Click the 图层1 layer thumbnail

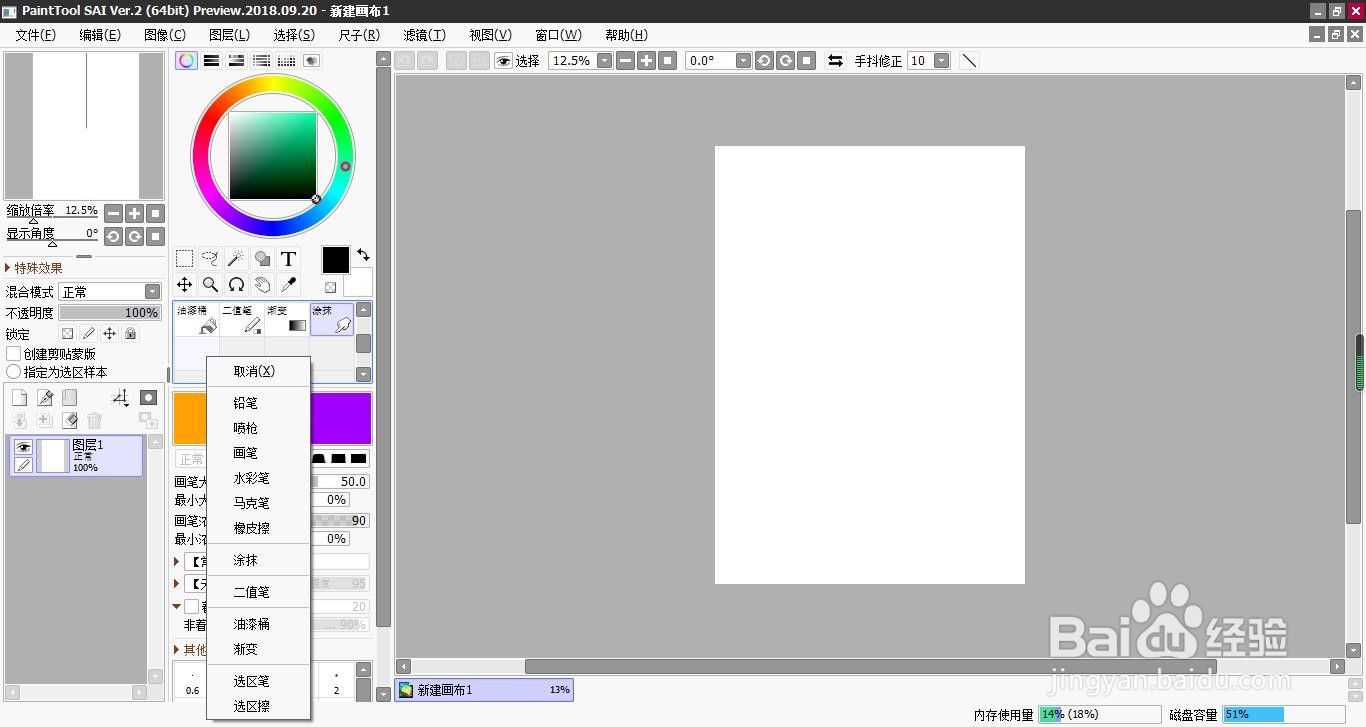click(51, 456)
